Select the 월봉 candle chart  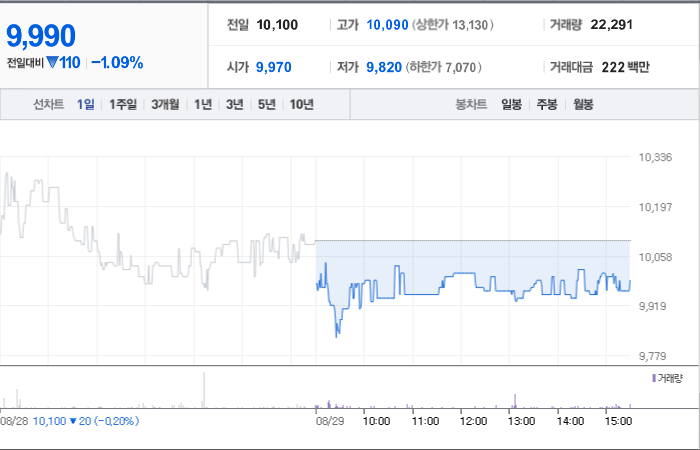(x=583, y=104)
